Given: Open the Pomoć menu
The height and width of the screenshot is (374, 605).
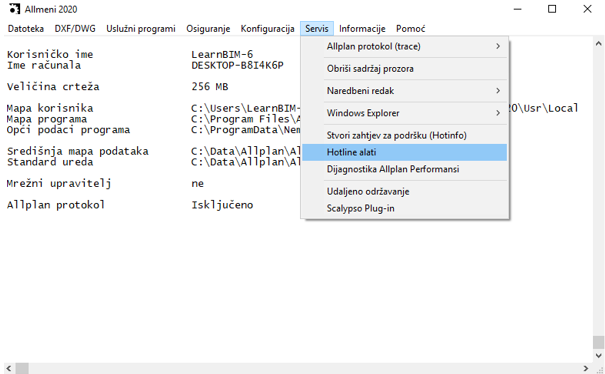Looking at the screenshot, I should point(411,29).
